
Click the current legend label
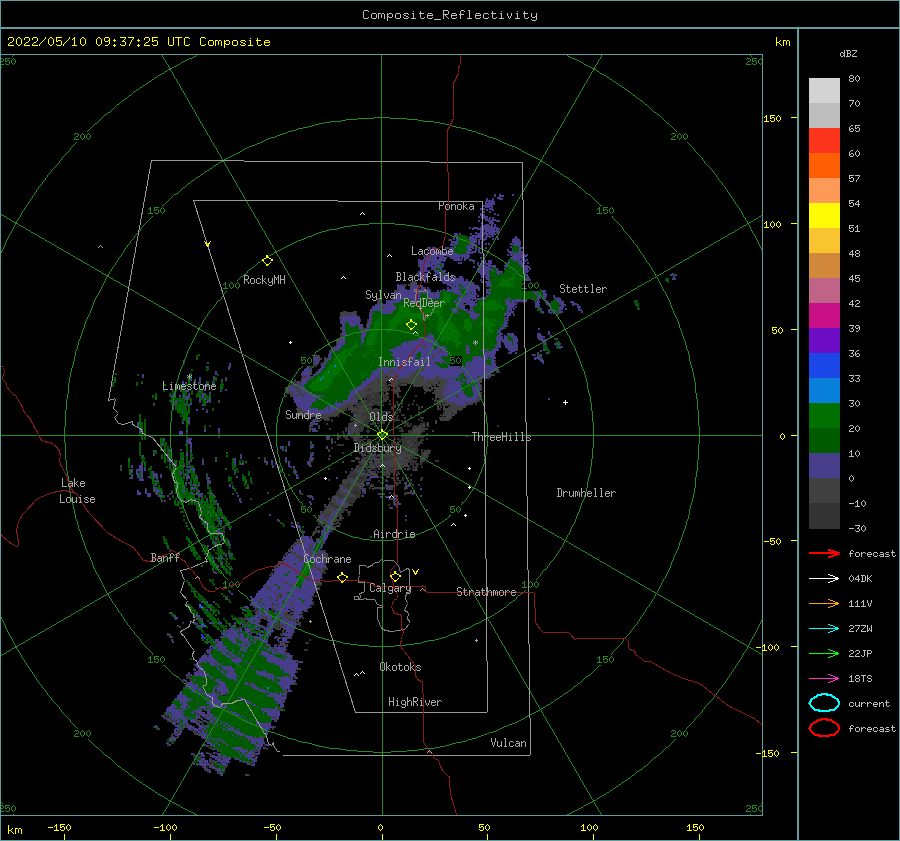tap(869, 703)
